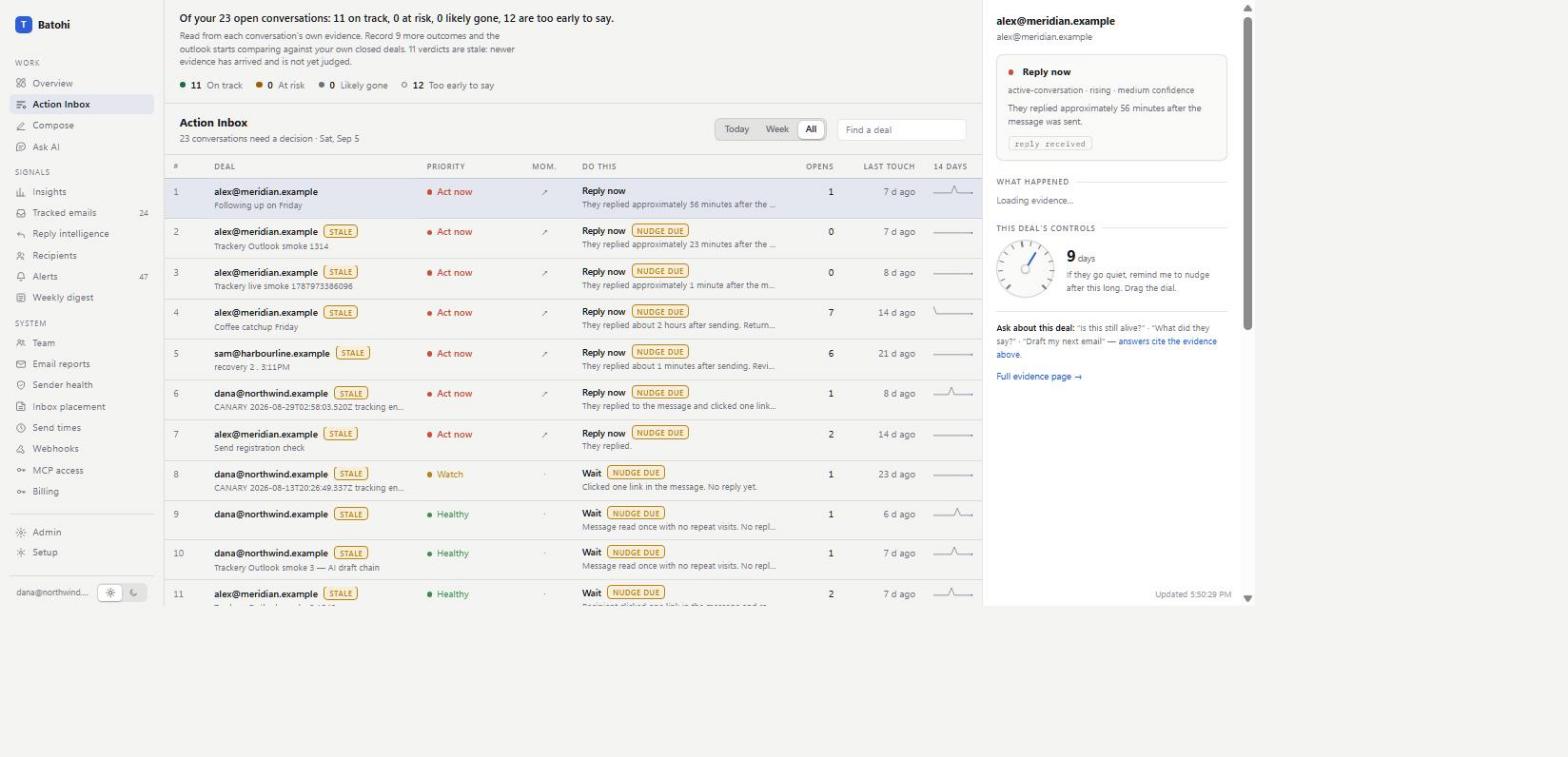Click the Ask AI chat icon
The width and height of the screenshot is (1568, 757).
(x=21, y=147)
